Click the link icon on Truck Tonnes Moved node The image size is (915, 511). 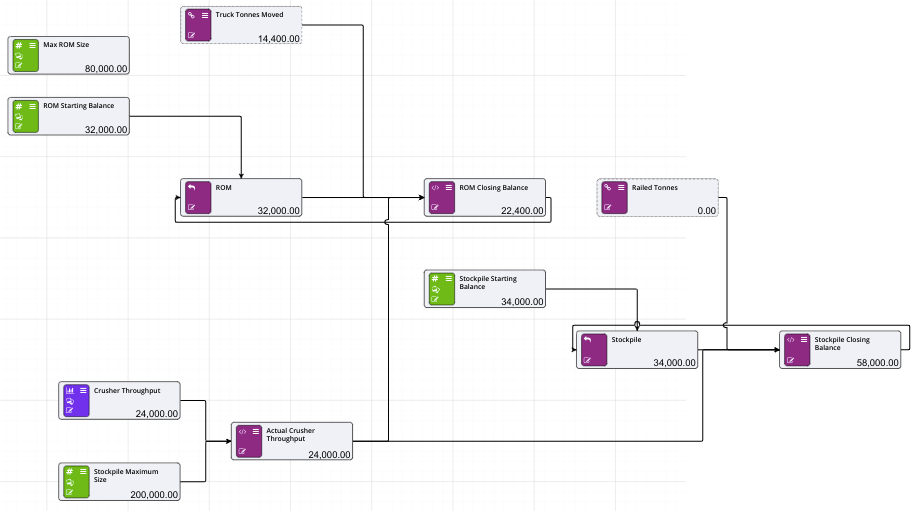point(191,16)
